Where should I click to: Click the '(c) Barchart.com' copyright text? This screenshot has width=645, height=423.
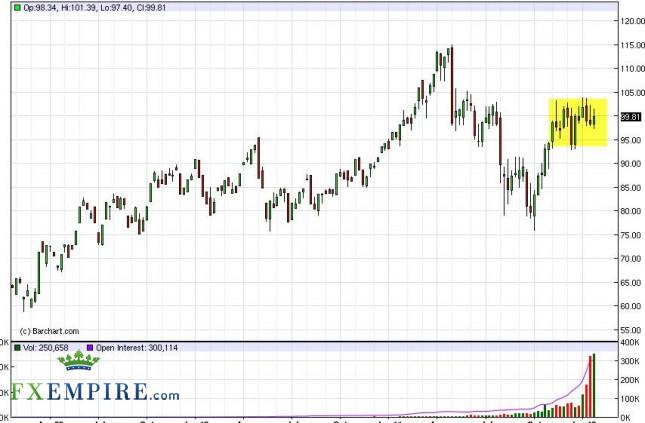pos(49,331)
